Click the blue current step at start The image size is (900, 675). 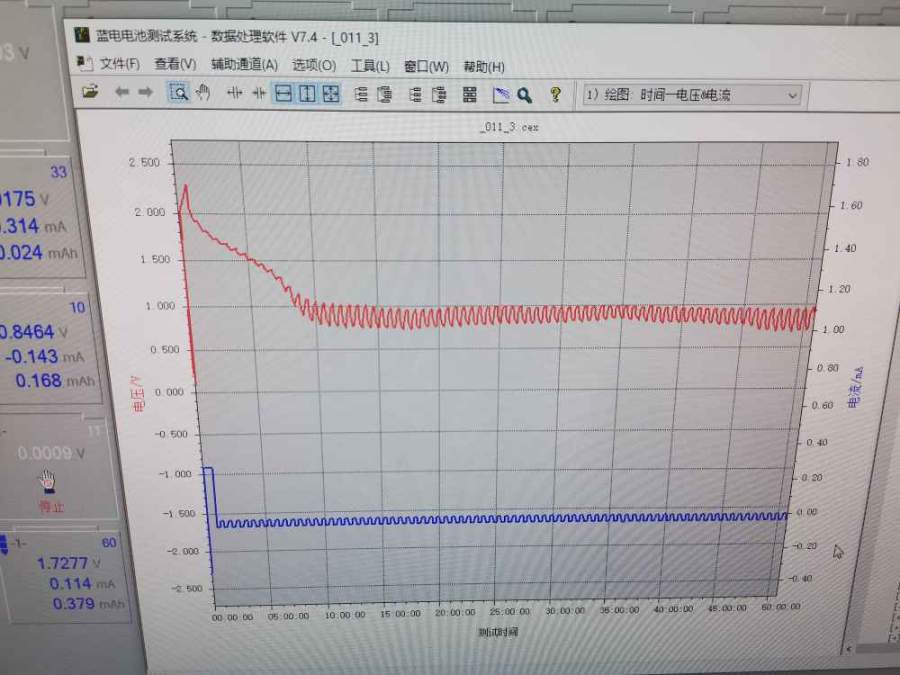coord(208,469)
